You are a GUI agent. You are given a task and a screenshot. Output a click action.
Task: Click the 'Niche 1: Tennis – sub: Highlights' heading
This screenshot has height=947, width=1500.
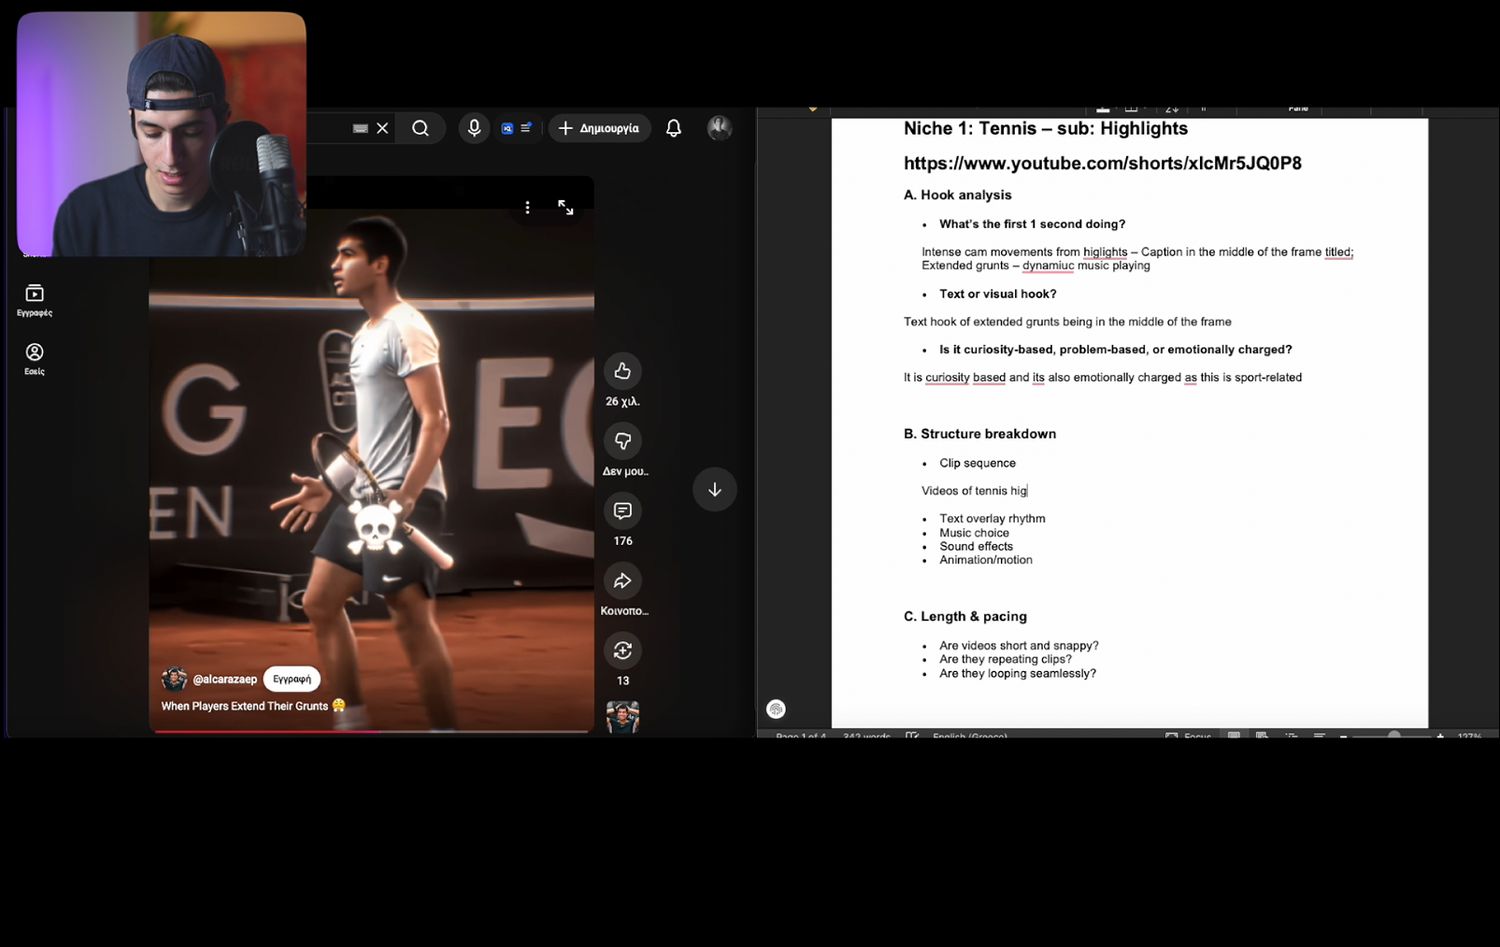click(1045, 128)
